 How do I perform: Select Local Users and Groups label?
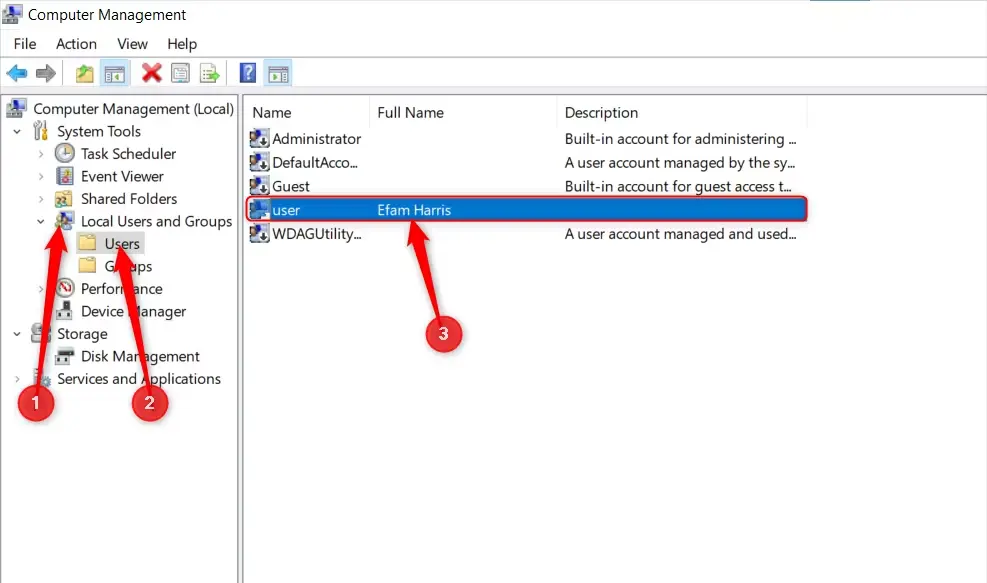(156, 222)
